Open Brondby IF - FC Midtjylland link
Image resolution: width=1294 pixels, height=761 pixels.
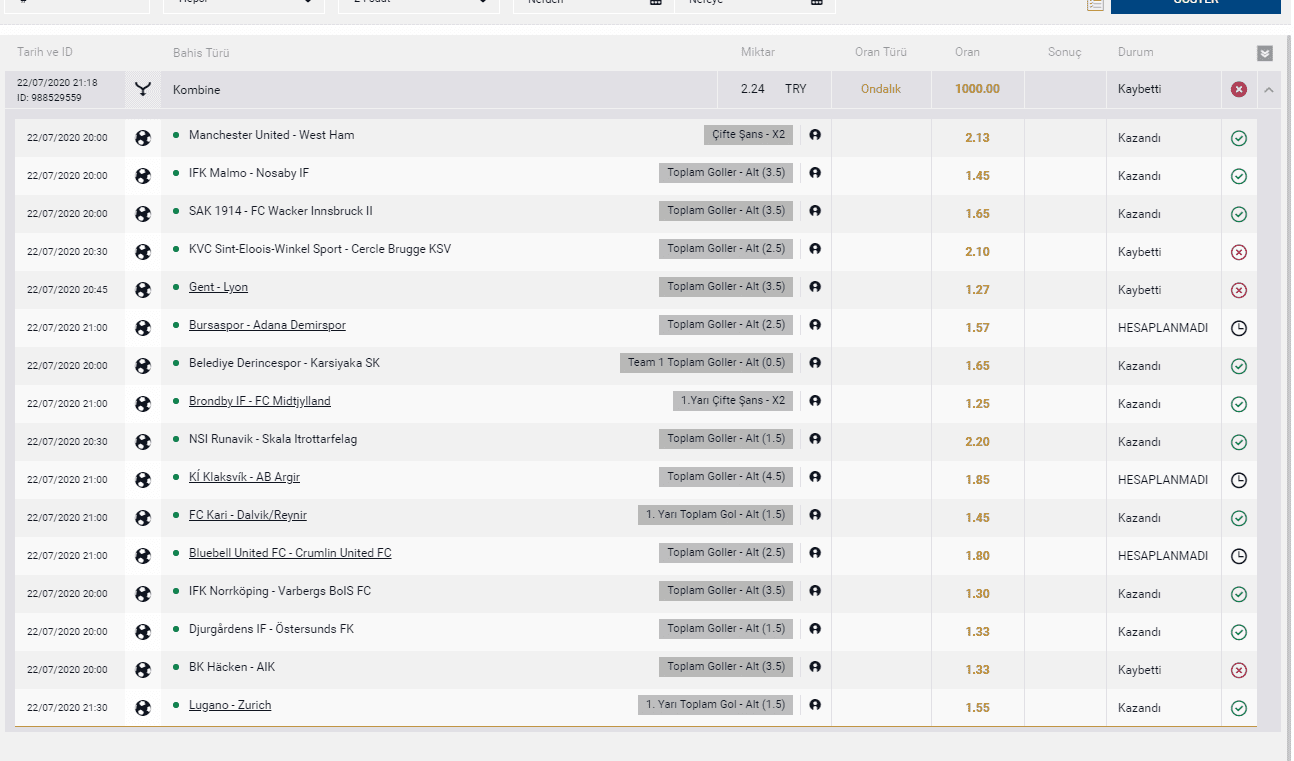point(260,401)
